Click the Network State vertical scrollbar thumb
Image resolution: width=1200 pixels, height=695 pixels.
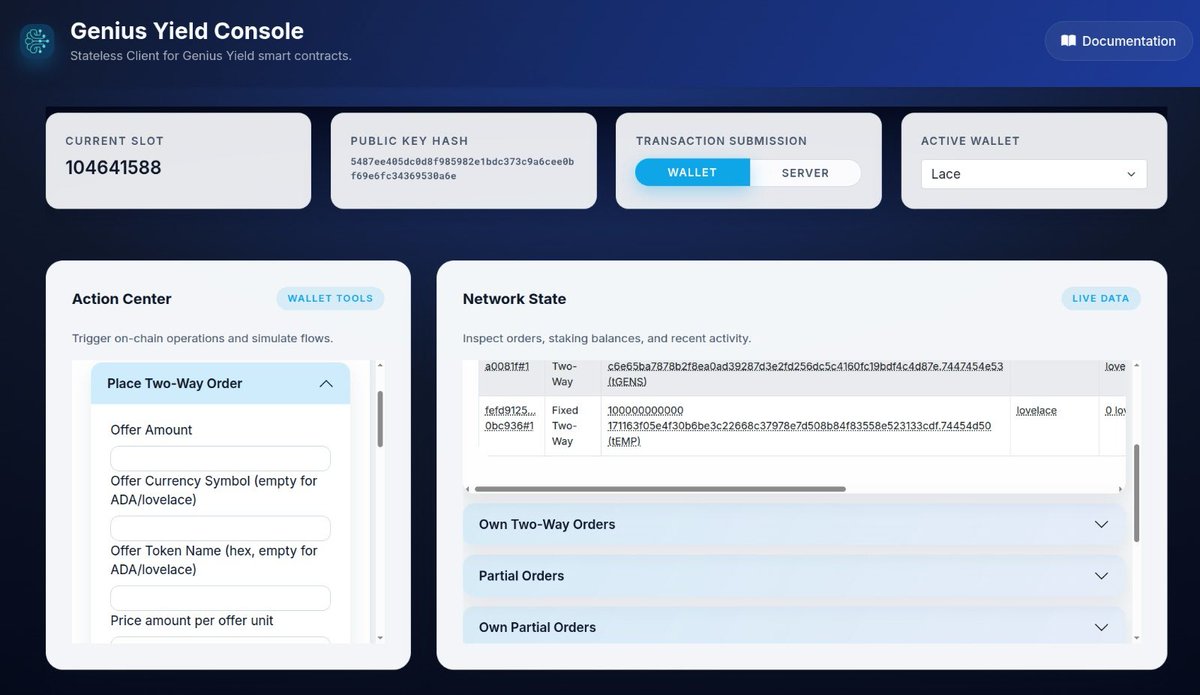(x=1136, y=493)
